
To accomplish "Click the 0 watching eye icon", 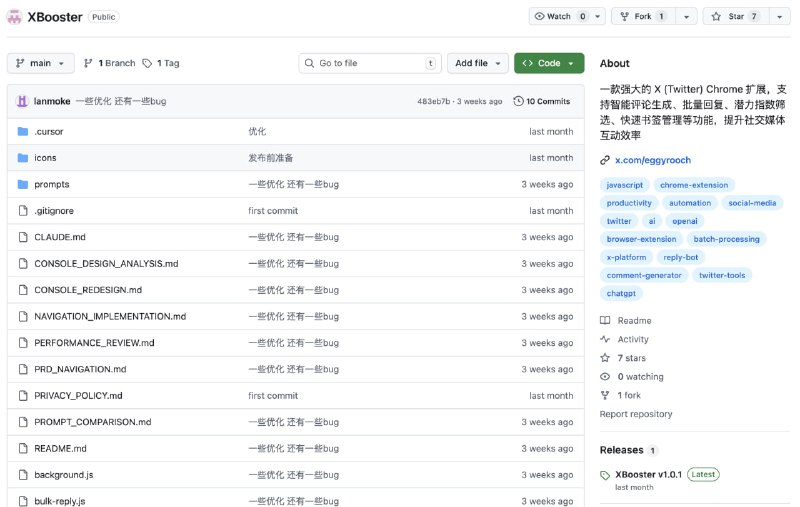I will tap(605, 377).
